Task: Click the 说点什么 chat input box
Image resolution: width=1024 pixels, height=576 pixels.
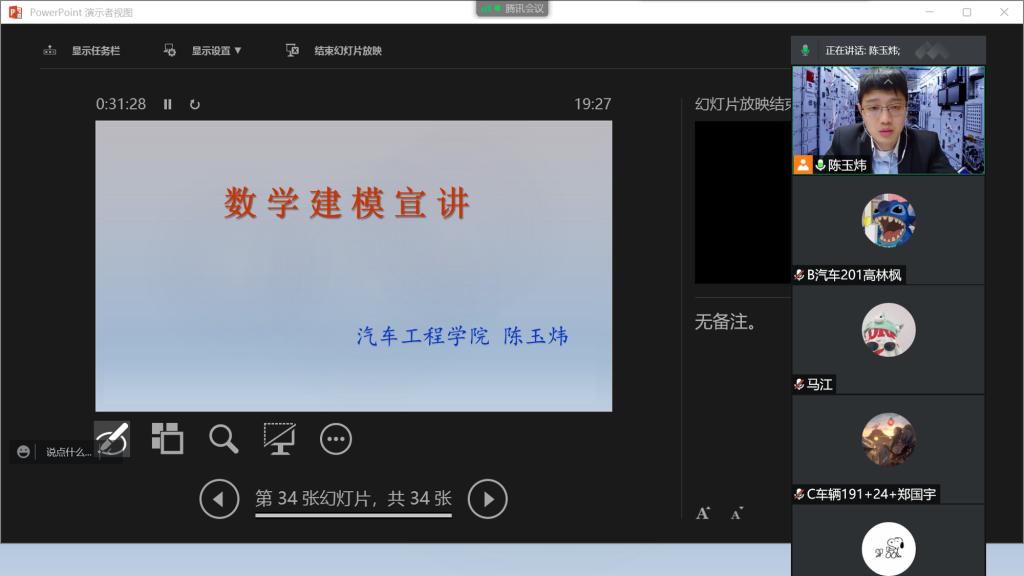Action: (69, 452)
